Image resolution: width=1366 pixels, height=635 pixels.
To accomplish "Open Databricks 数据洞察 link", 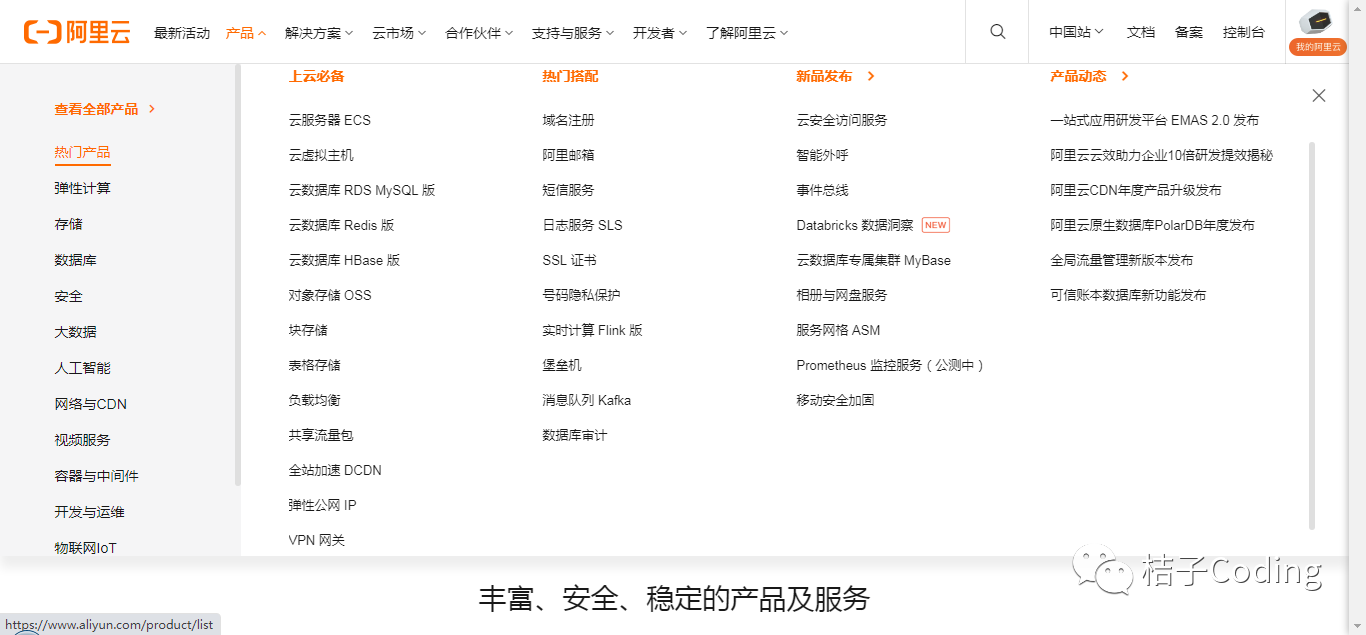I will [x=855, y=225].
